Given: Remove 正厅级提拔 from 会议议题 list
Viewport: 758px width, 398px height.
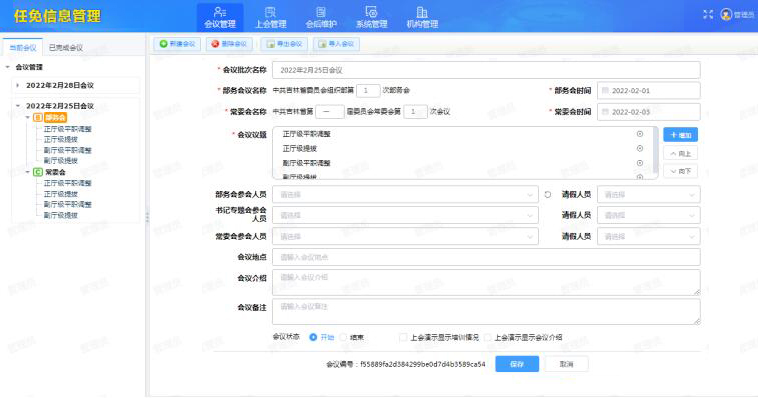Looking at the screenshot, I should (x=640, y=148).
